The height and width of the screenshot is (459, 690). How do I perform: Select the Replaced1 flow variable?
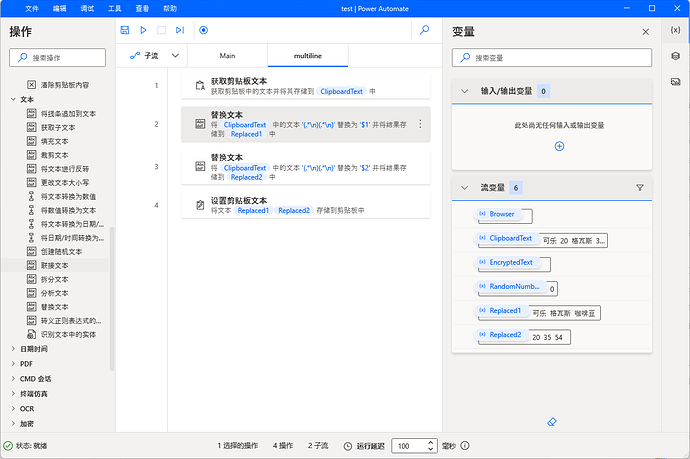click(x=501, y=311)
